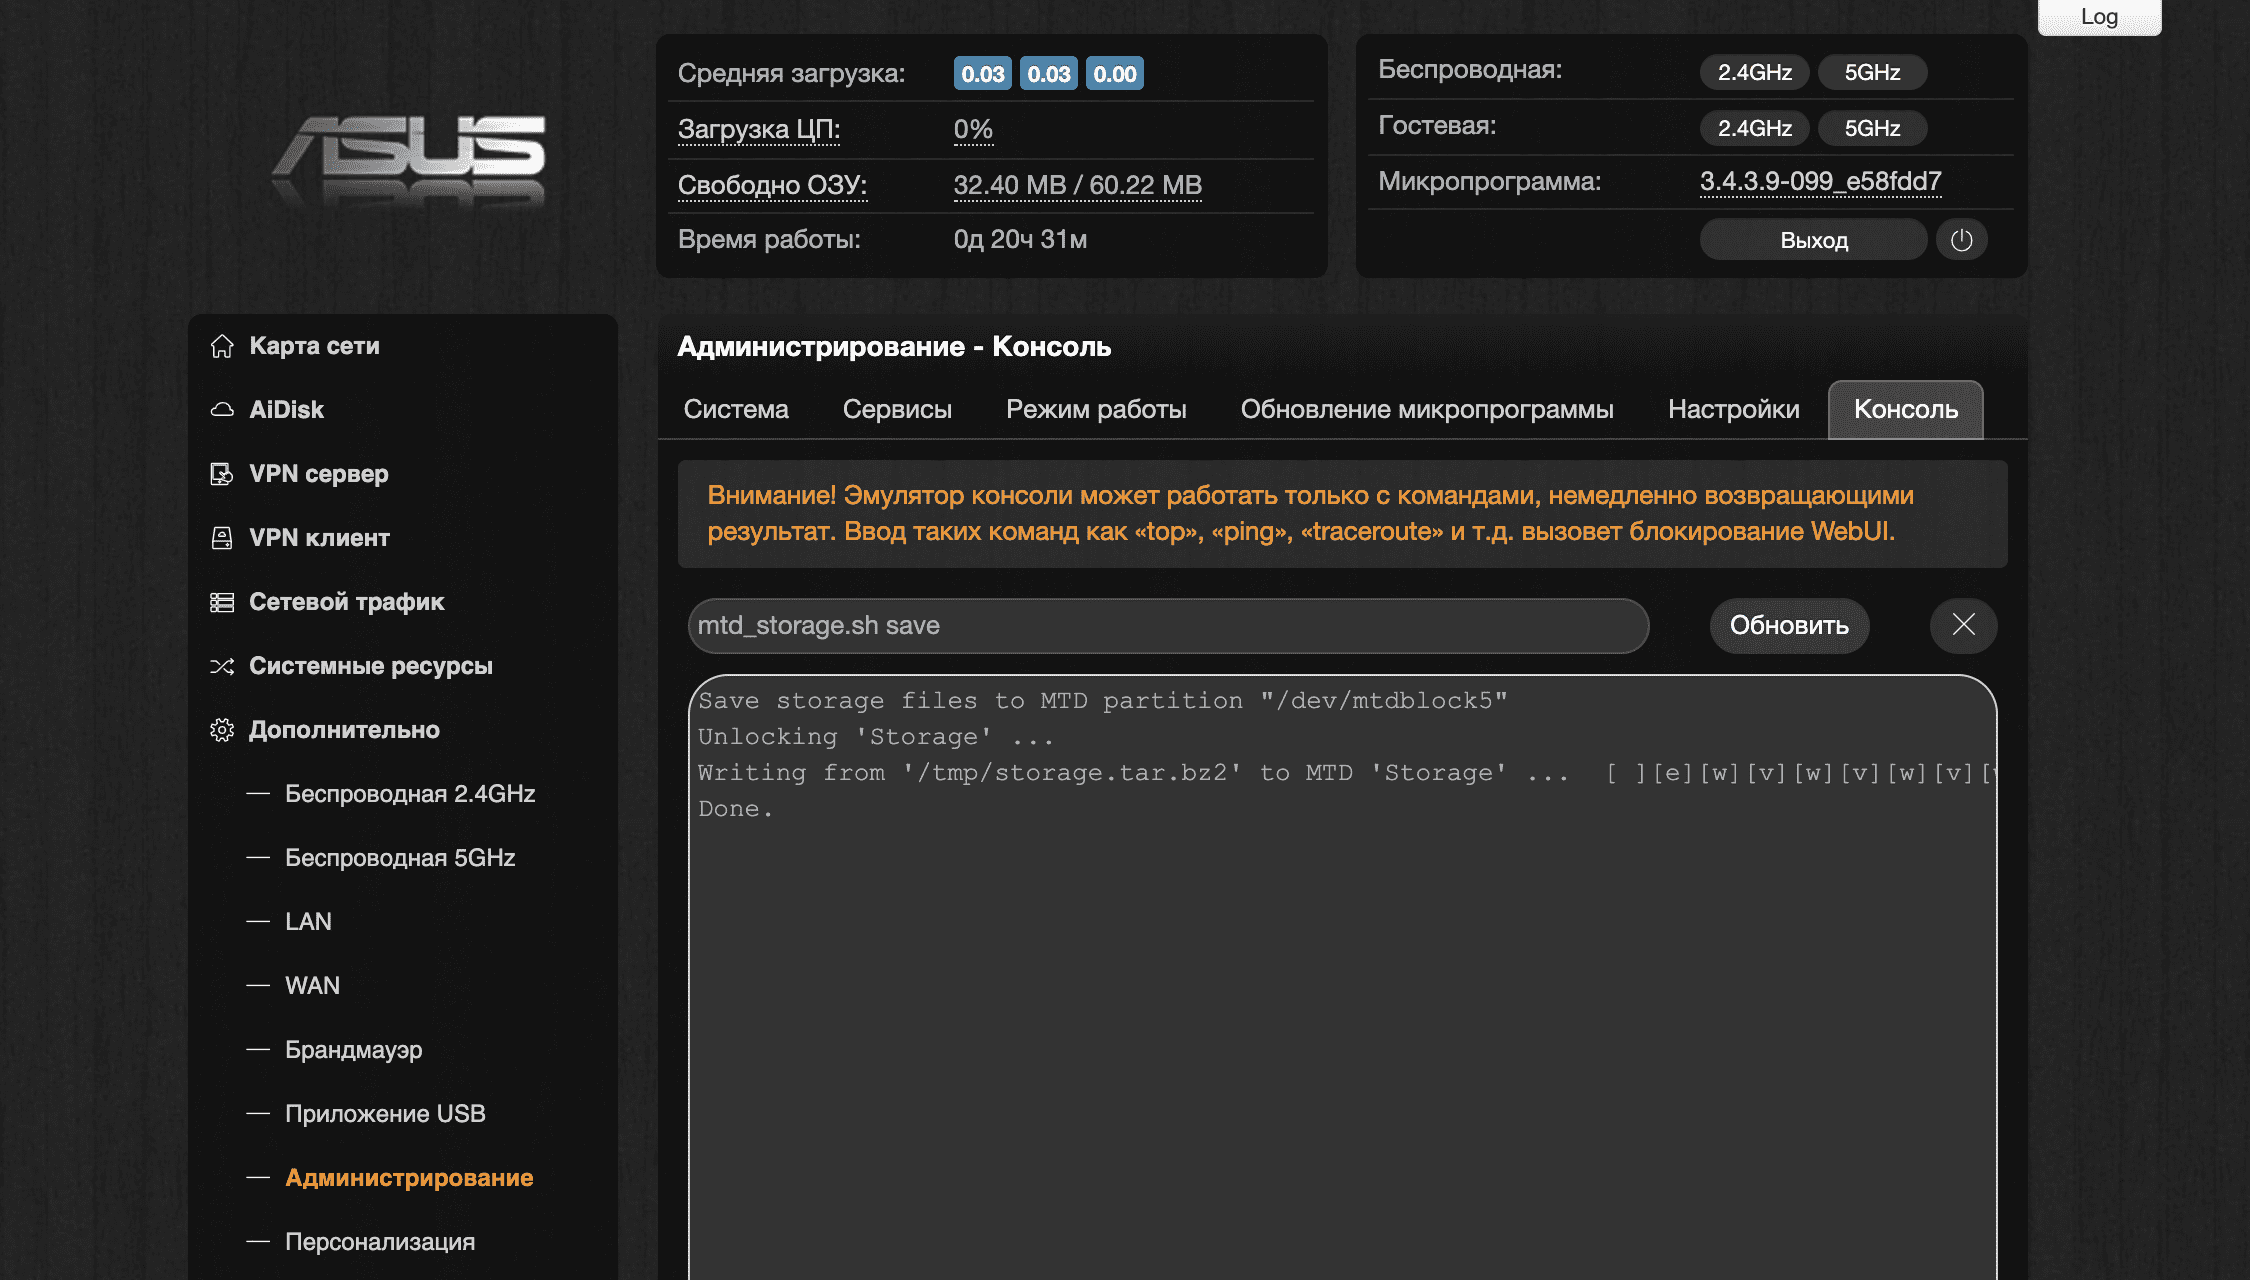Open the Сервисы administration tab
The image size is (2250, 1280).
point(898,408)
